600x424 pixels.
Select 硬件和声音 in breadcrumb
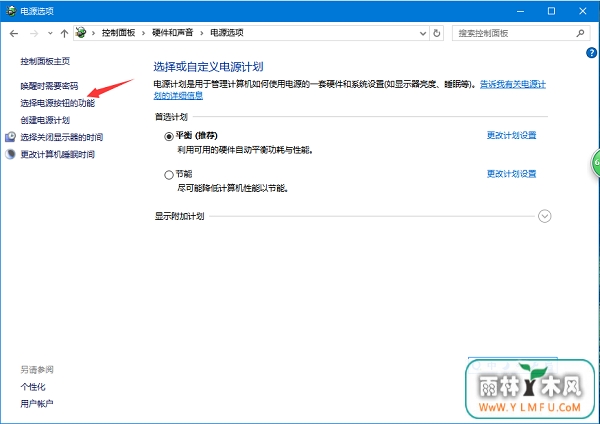(x=173, y=33)
